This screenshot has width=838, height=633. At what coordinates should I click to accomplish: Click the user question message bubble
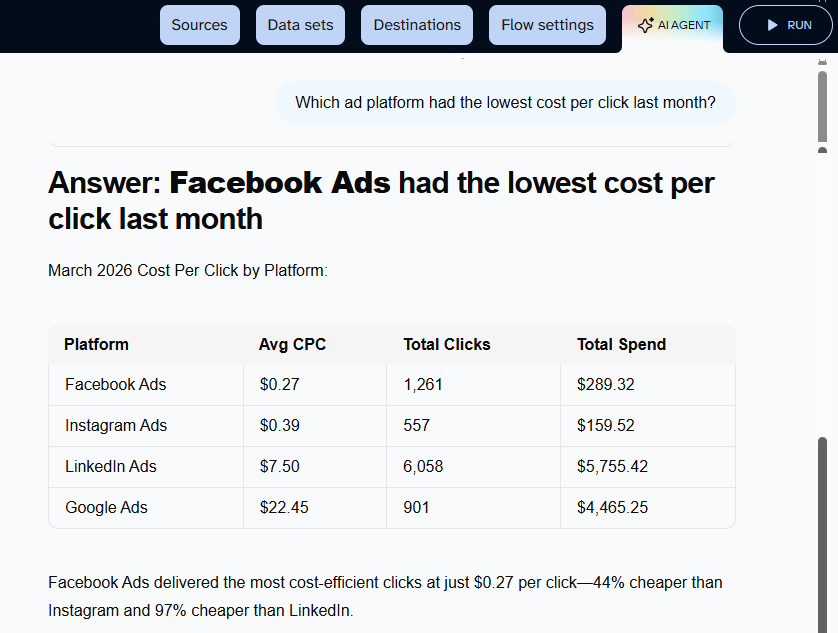pos(505,103)
